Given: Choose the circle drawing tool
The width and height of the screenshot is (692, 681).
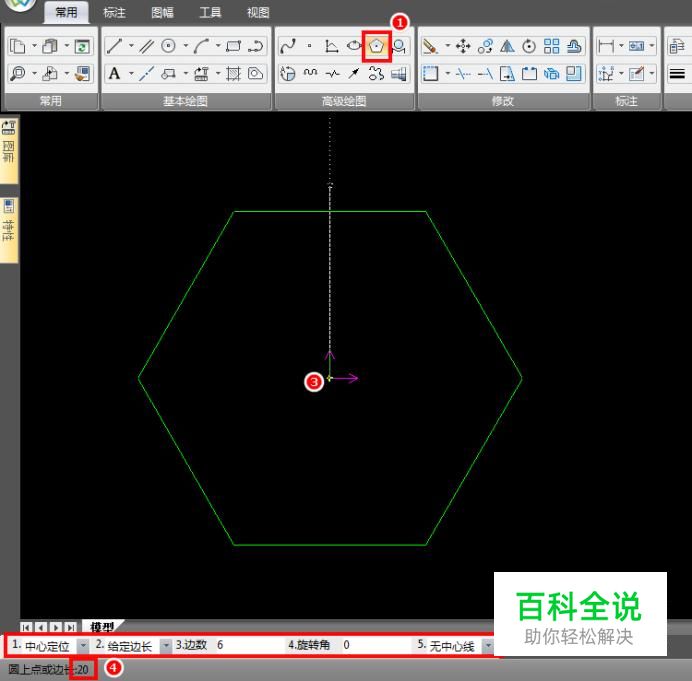Looking at the screenshot, I should click(x=169, y=46).
